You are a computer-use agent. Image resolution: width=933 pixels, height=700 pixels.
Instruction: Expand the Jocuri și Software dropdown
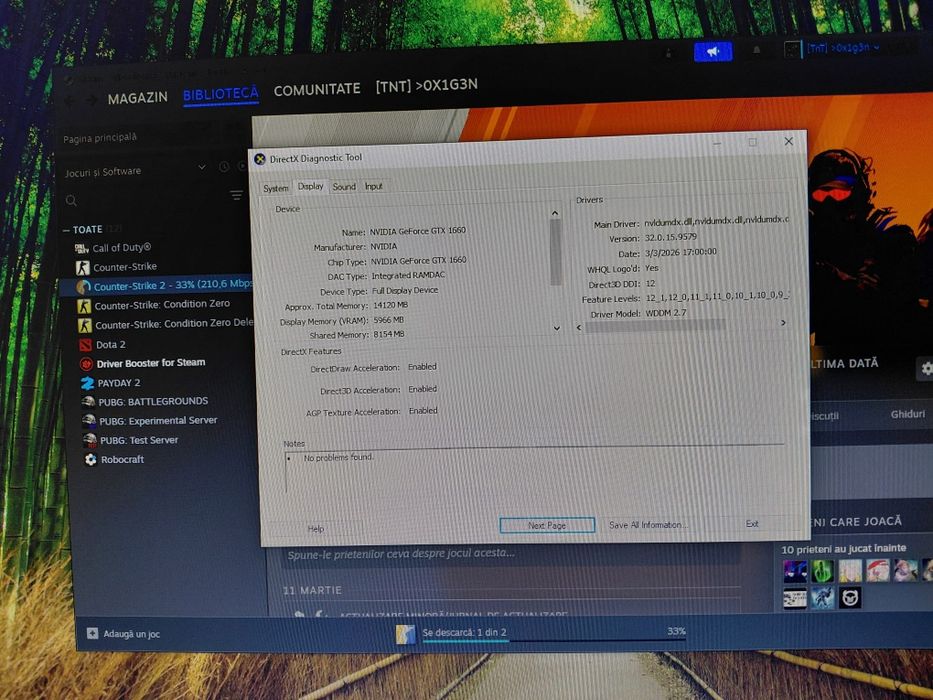(x=202, y=167)
